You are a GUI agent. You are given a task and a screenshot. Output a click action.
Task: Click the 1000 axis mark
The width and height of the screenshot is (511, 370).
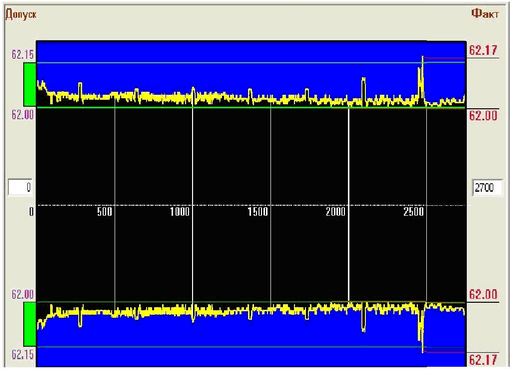pos(180,212)
